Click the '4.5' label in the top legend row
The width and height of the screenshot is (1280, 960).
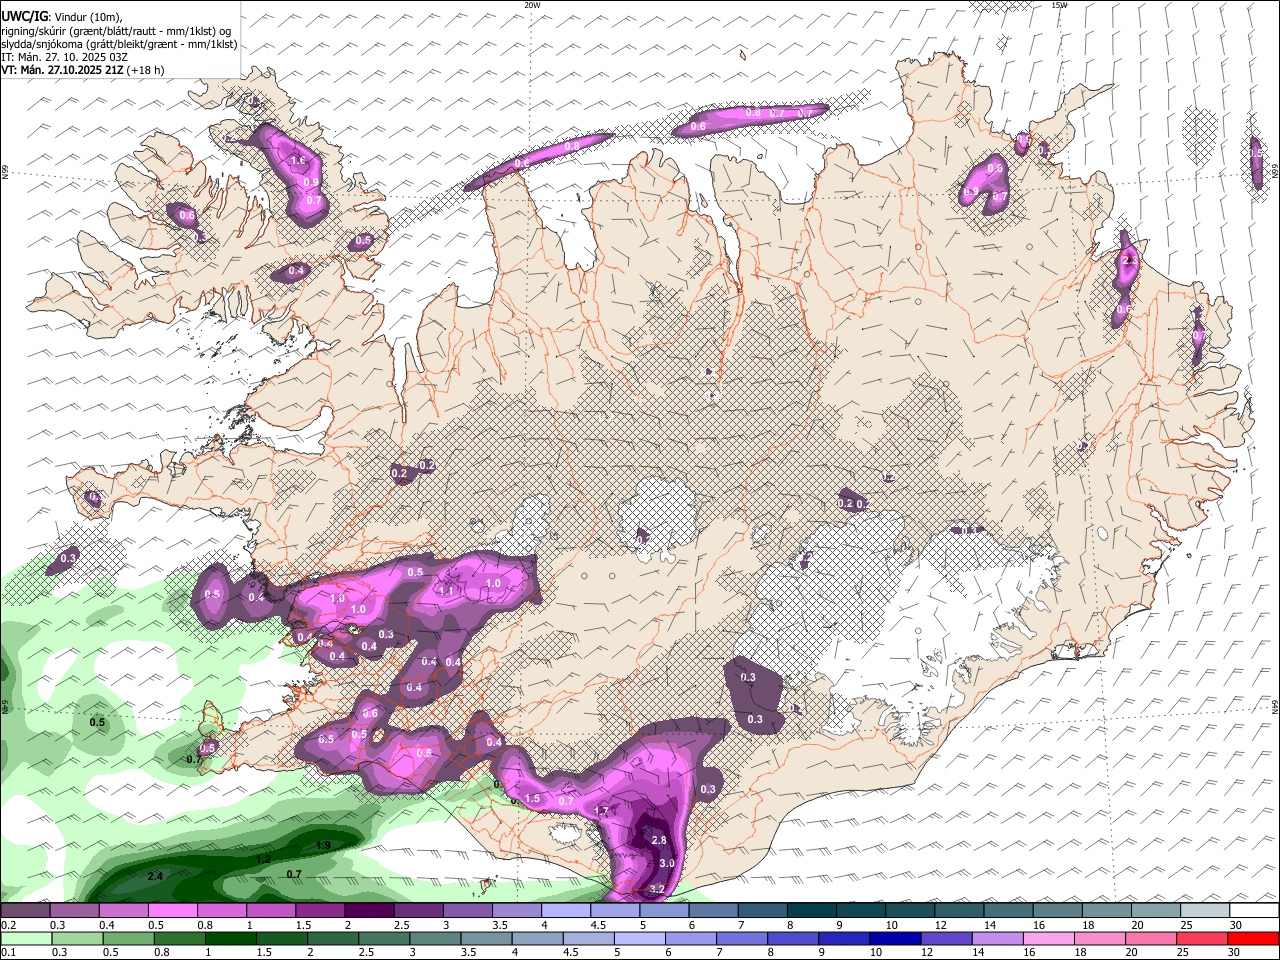[598, 925]
